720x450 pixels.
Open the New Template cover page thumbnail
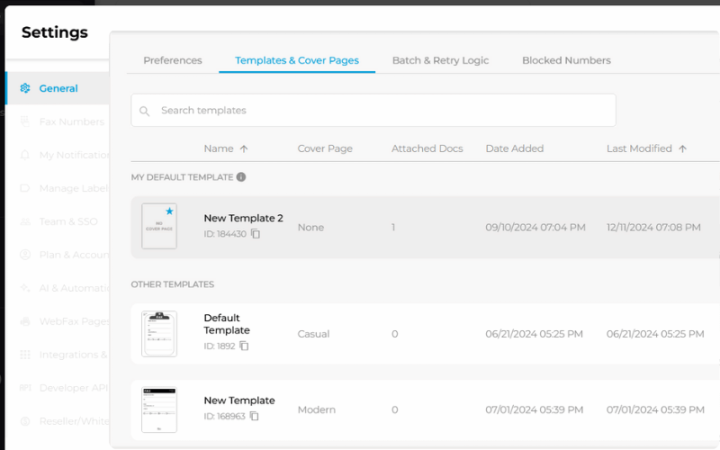point(159,409)
